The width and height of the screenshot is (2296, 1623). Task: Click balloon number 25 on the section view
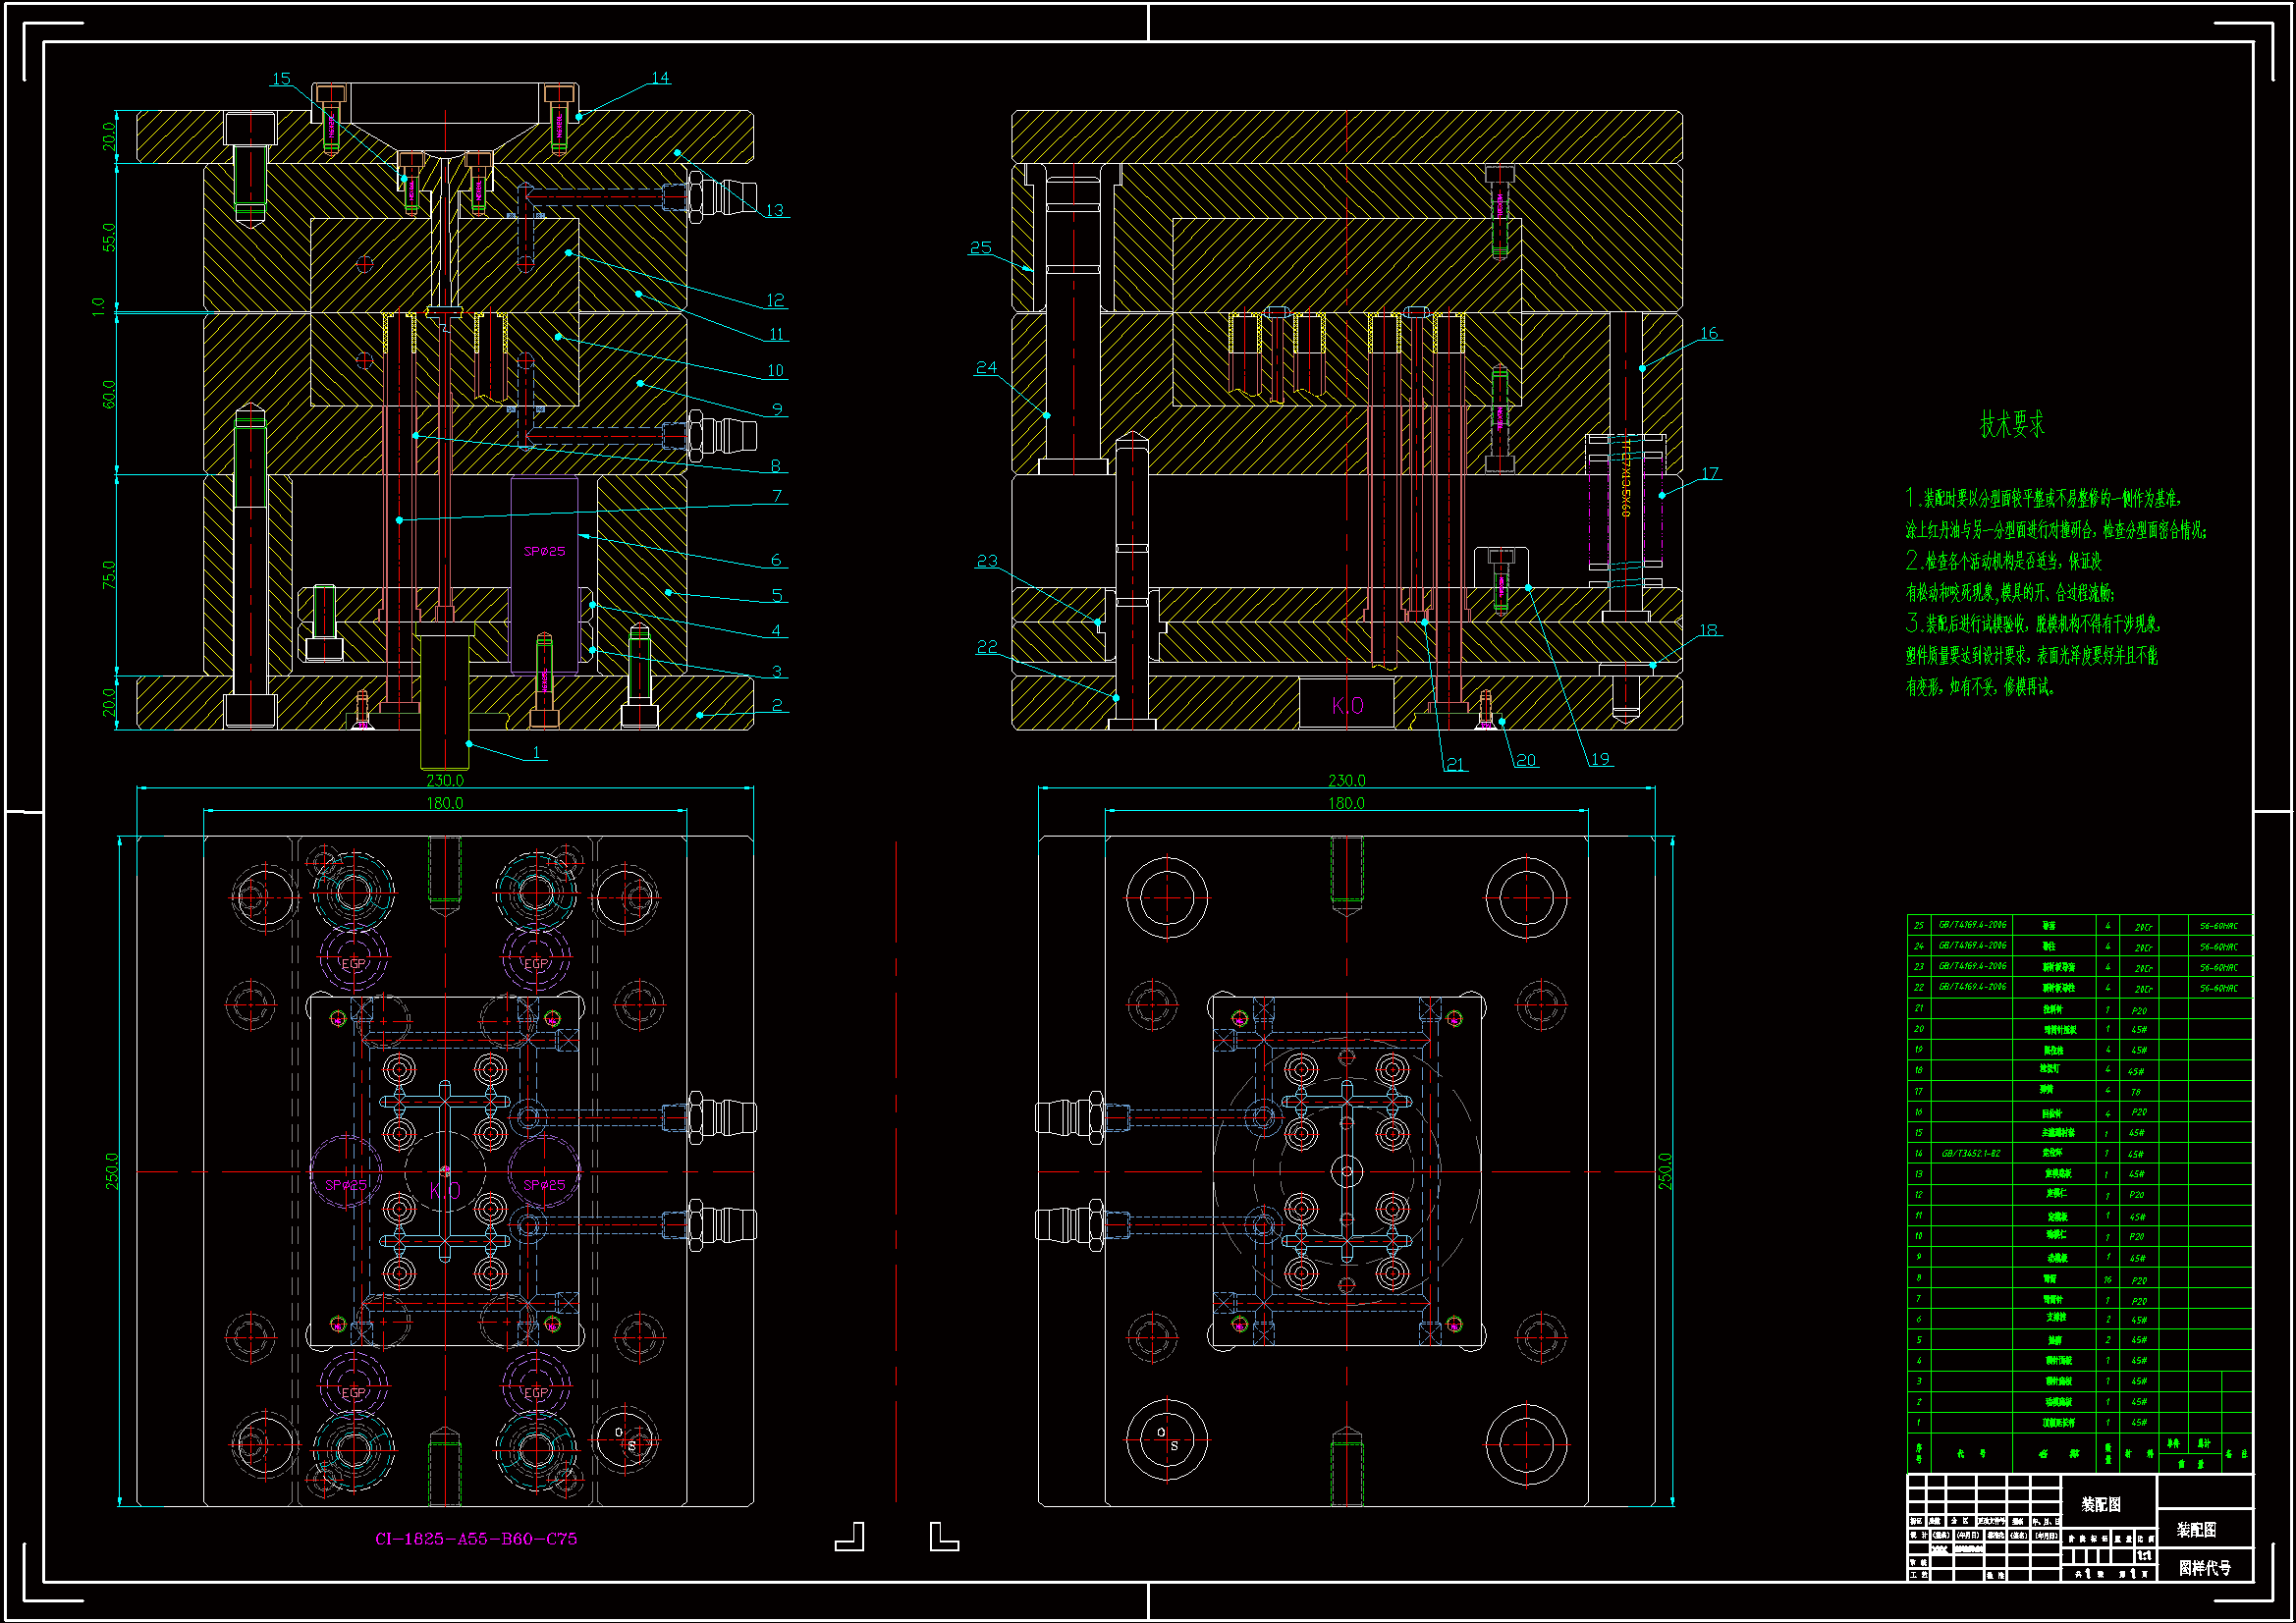(980, 247)
